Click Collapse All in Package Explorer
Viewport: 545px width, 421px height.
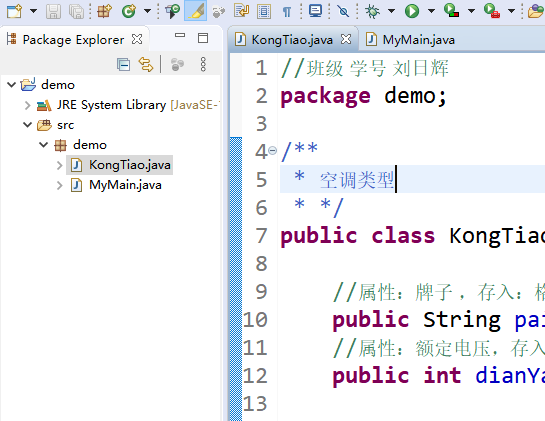click(x=123, y=64)
